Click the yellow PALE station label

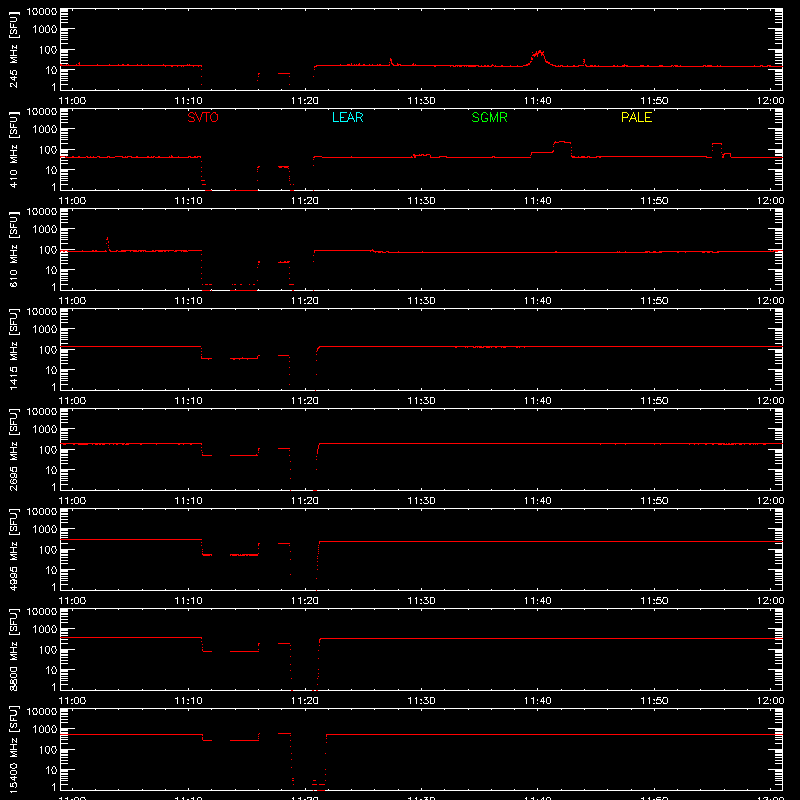636,117
